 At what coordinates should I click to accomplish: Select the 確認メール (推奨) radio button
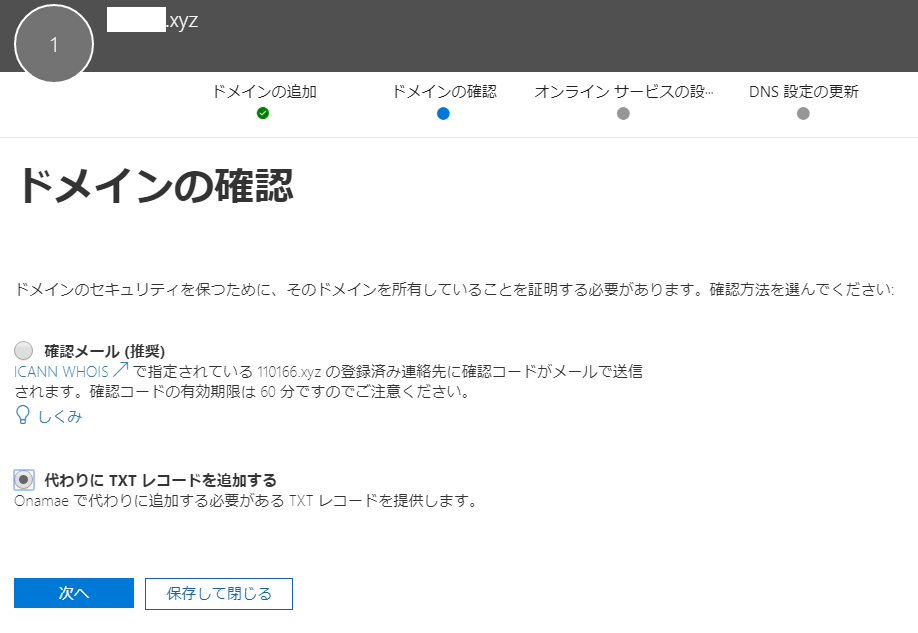pyautogui.click(x=23, y=351)
